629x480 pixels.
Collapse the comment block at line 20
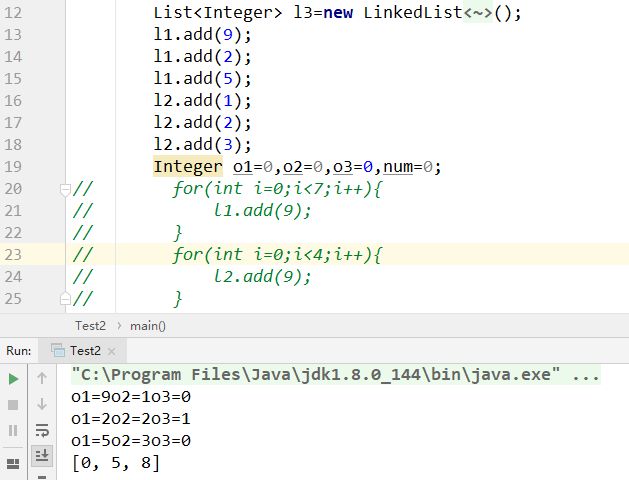coord(65,189)
